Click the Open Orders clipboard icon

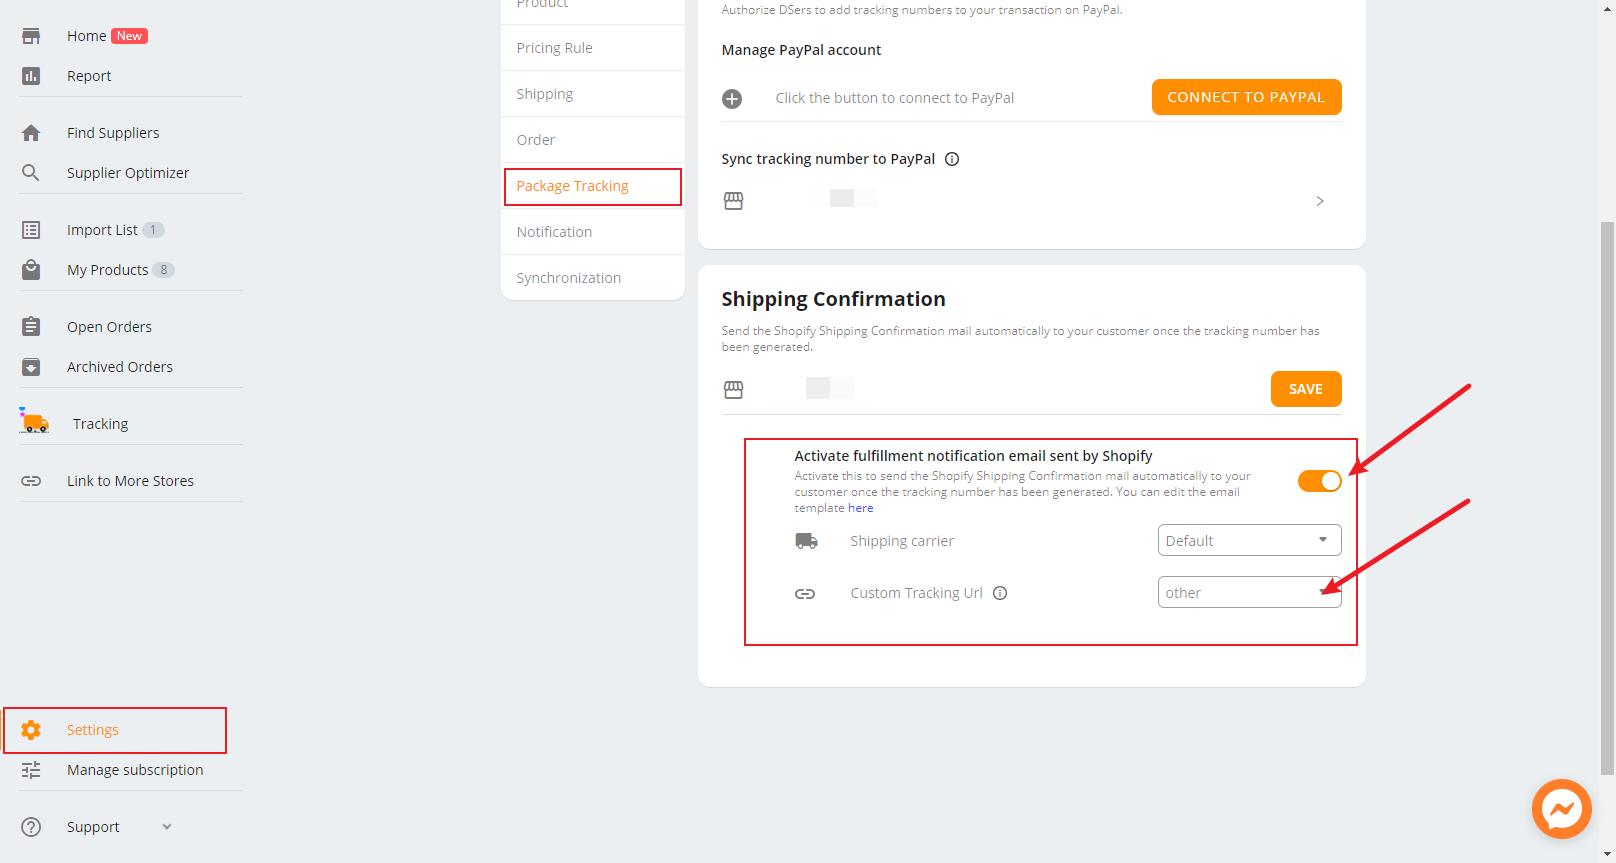click(x=31, y=327)
